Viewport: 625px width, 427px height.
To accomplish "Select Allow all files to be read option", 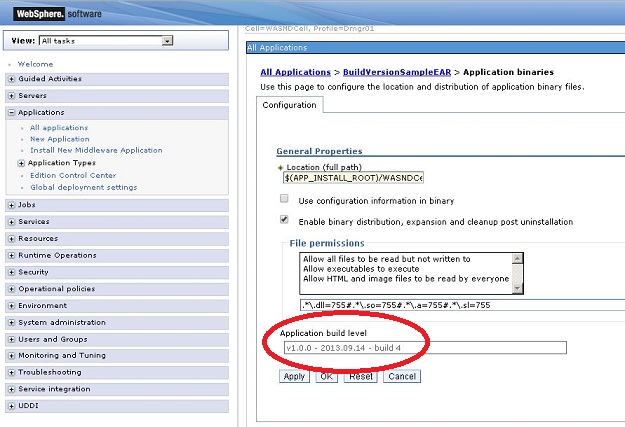I will pyautogui.click(x=387, y=259).
